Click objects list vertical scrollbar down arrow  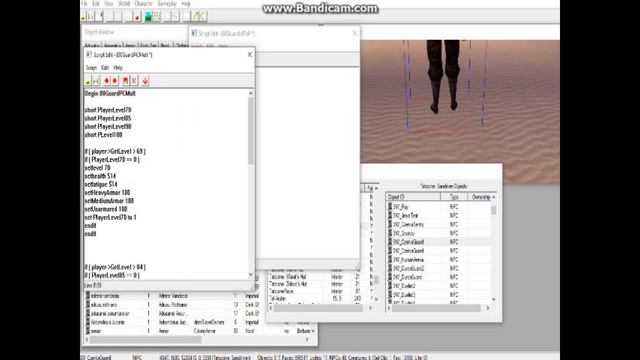pos(494,299)
